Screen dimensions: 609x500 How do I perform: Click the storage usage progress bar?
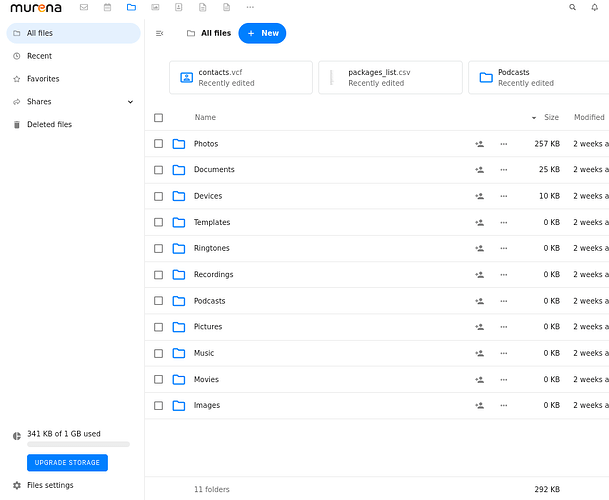coord(78,444)
